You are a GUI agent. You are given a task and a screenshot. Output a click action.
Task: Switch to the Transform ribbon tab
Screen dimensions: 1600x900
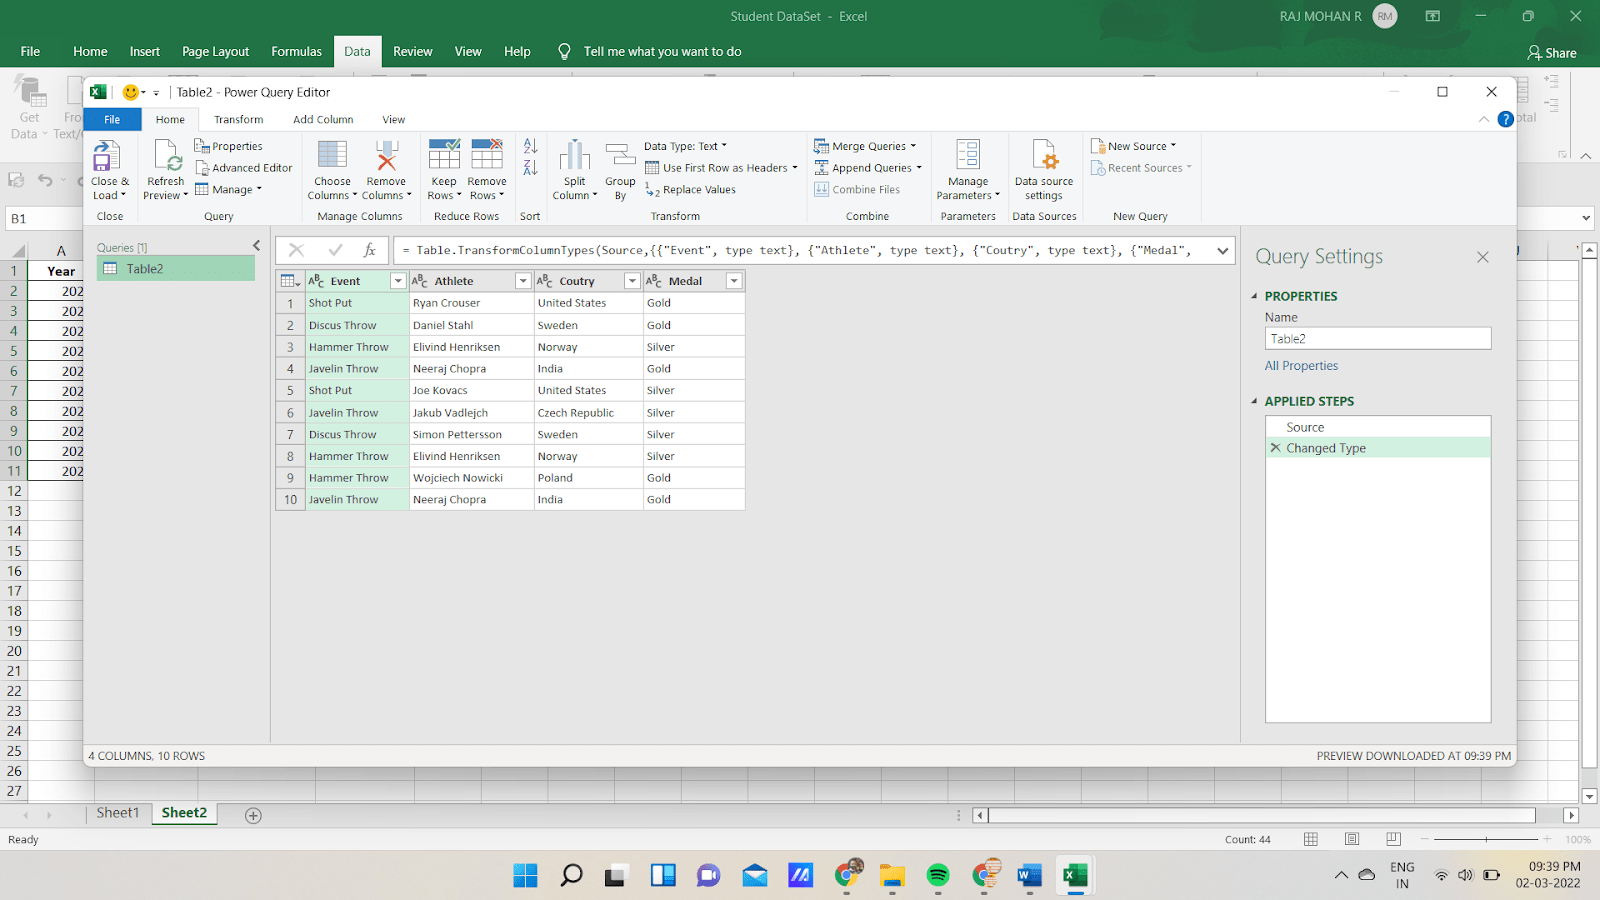click(x=238, y=119)
